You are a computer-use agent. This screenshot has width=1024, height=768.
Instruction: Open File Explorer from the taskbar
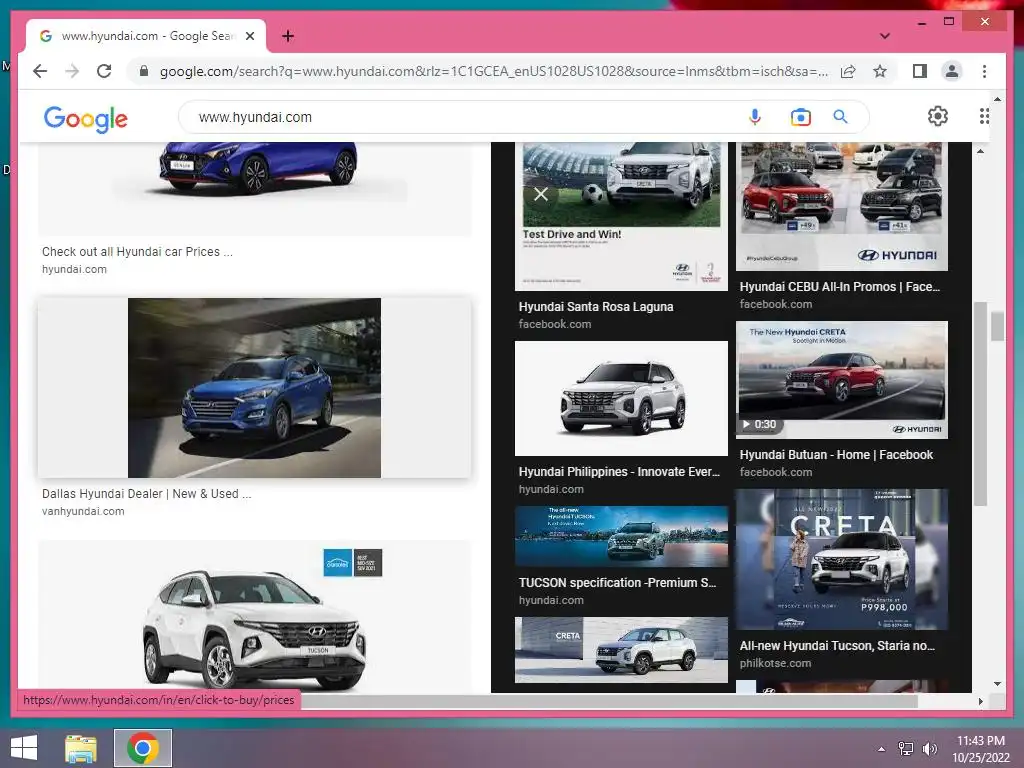coord(81,748)
